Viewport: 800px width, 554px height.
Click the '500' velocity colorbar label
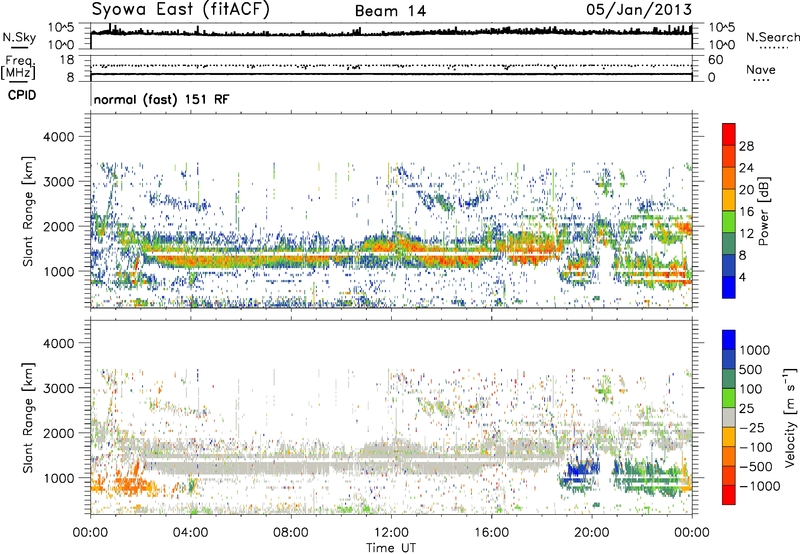751,369
